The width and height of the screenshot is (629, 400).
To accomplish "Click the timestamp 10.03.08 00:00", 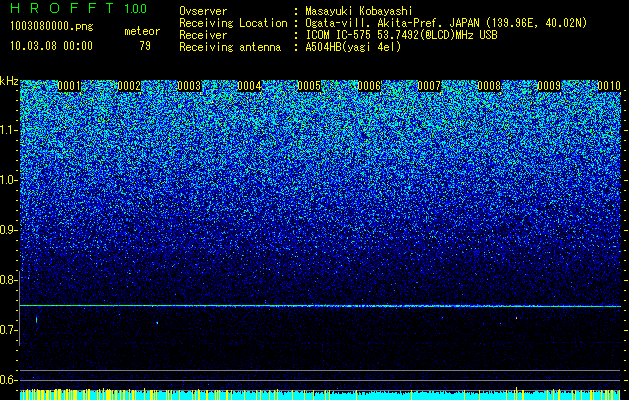I will pyautogui.click(x=51, y=46).
